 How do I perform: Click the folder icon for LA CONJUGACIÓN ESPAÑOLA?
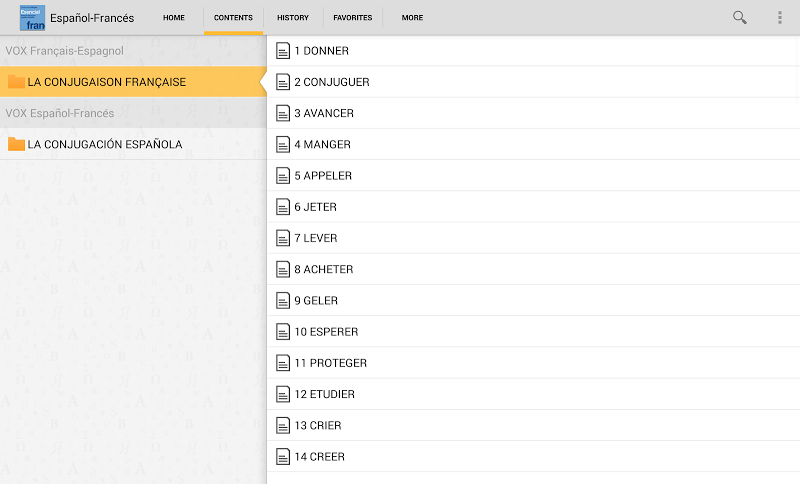(x=16, y=144)
